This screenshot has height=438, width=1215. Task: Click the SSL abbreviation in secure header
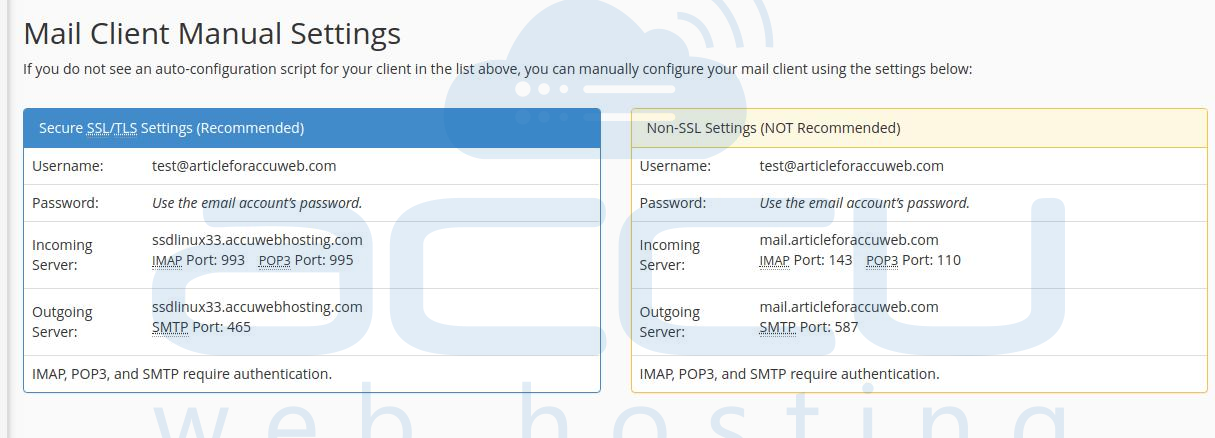click(98, 128)
